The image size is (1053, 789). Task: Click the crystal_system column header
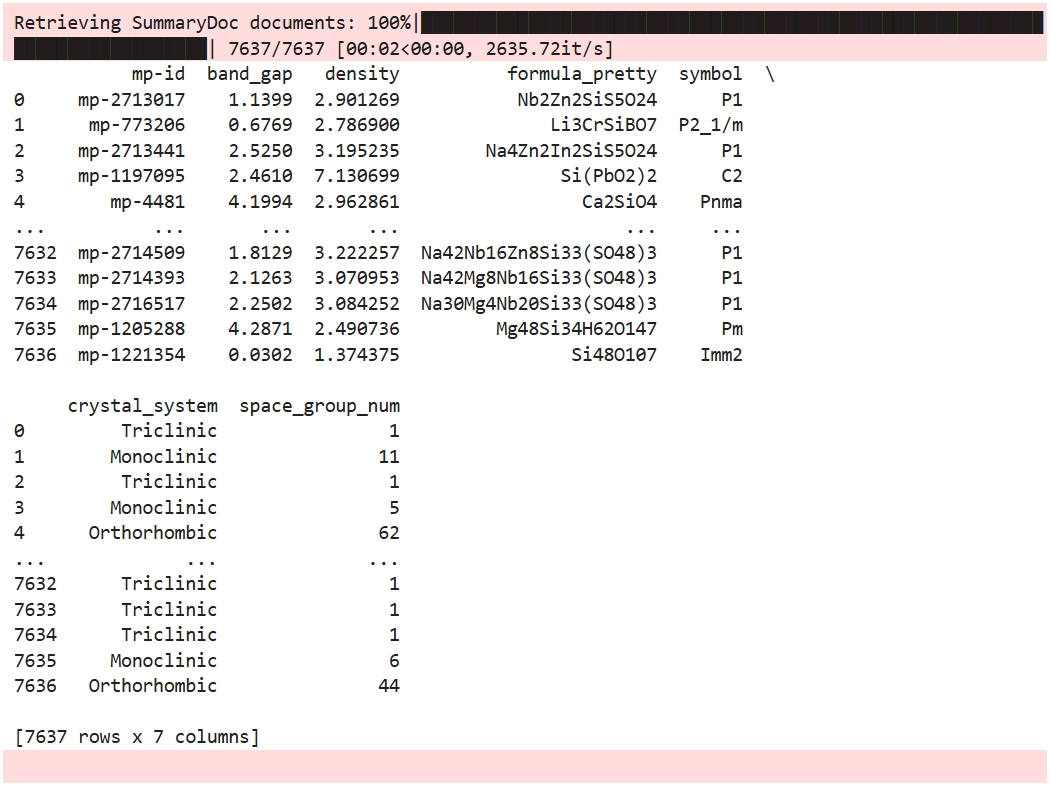143,405
